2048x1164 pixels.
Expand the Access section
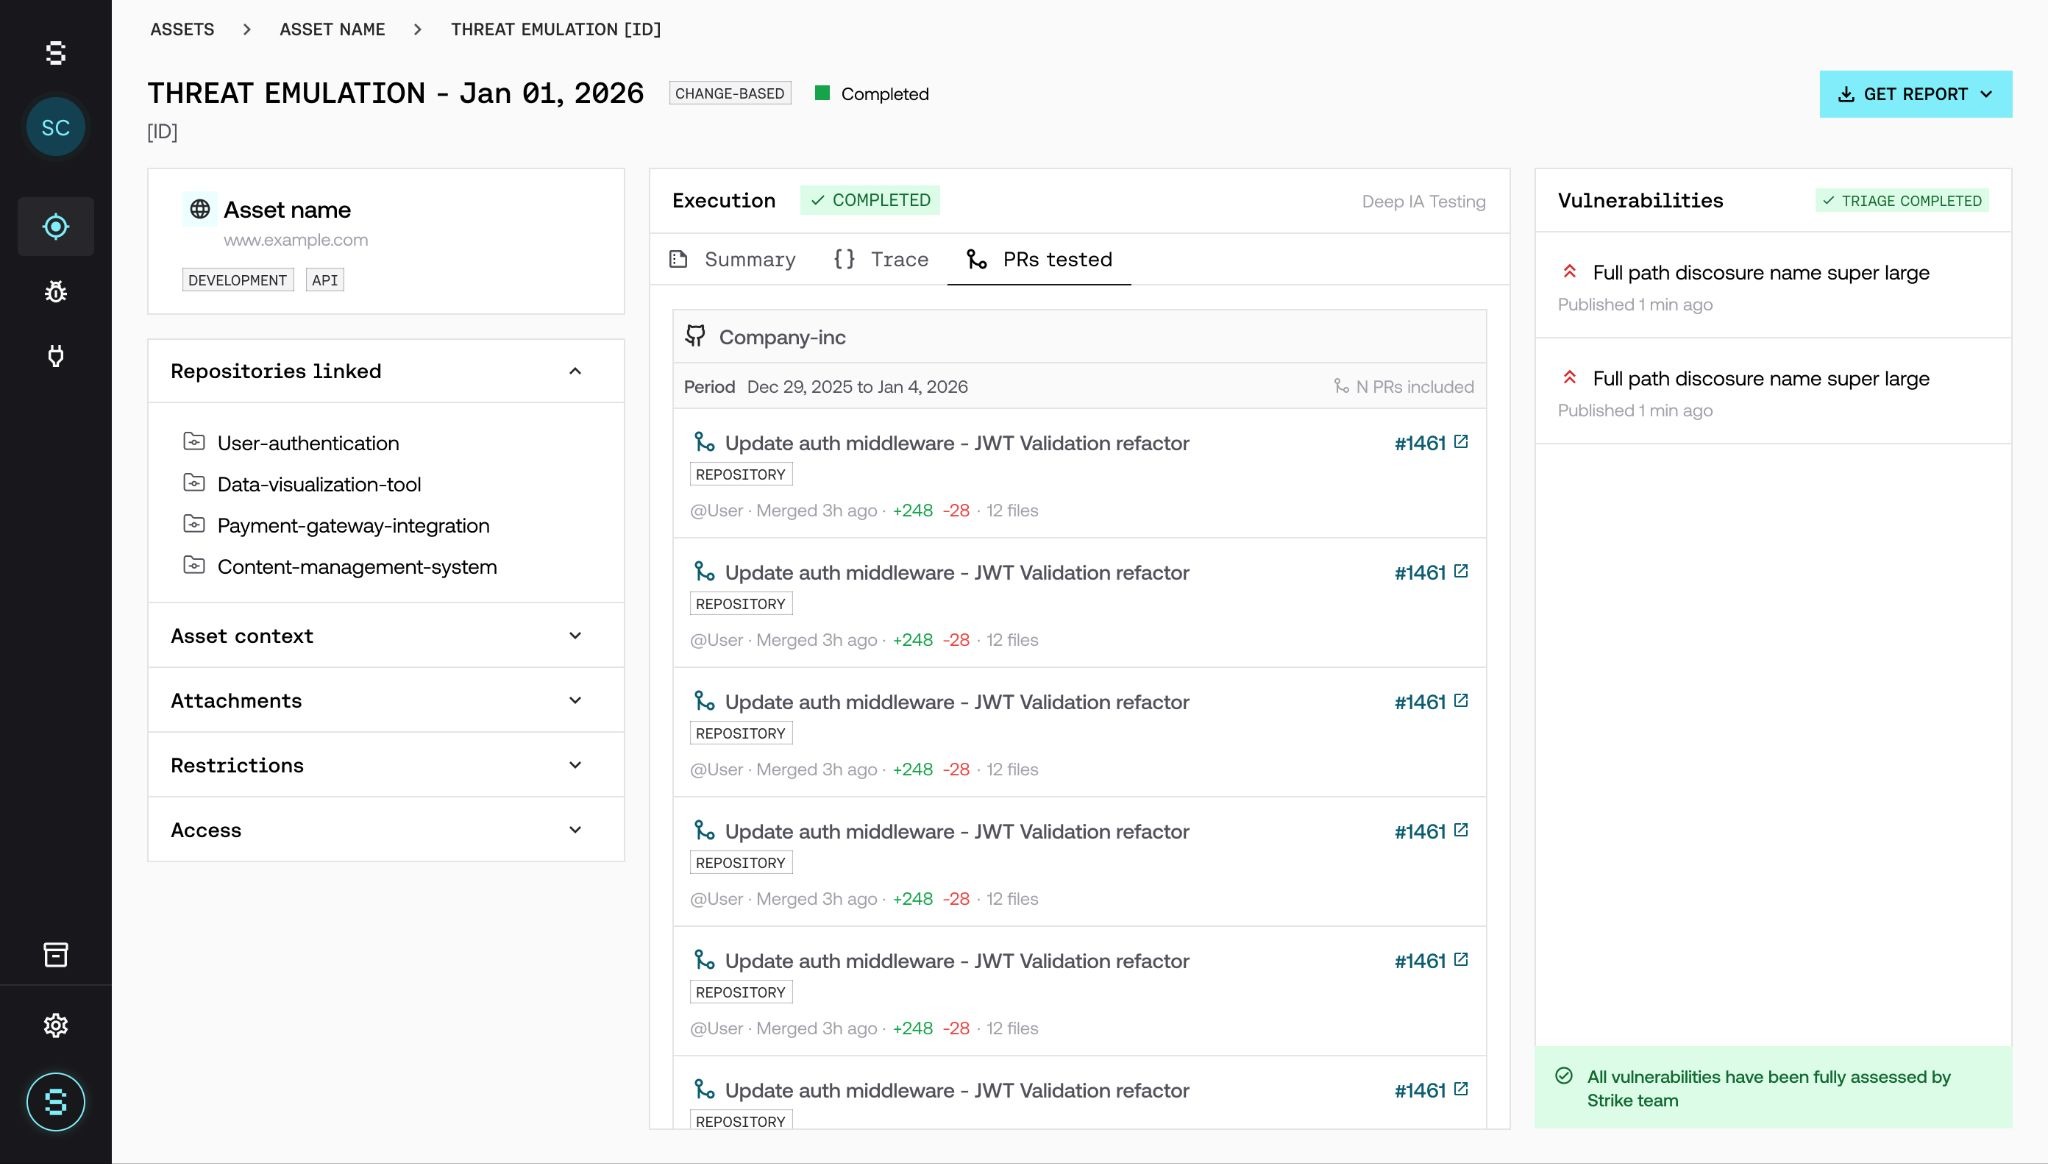point(575,830)
